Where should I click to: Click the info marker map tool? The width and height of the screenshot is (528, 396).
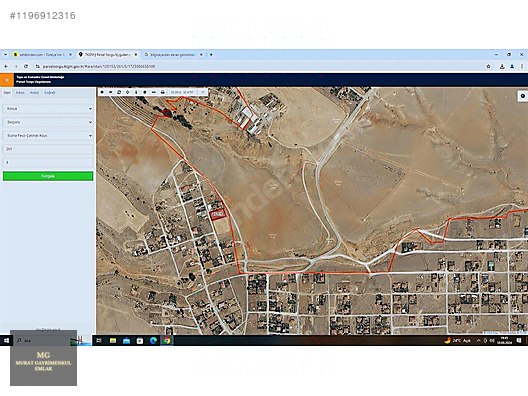tap(136, 92)
